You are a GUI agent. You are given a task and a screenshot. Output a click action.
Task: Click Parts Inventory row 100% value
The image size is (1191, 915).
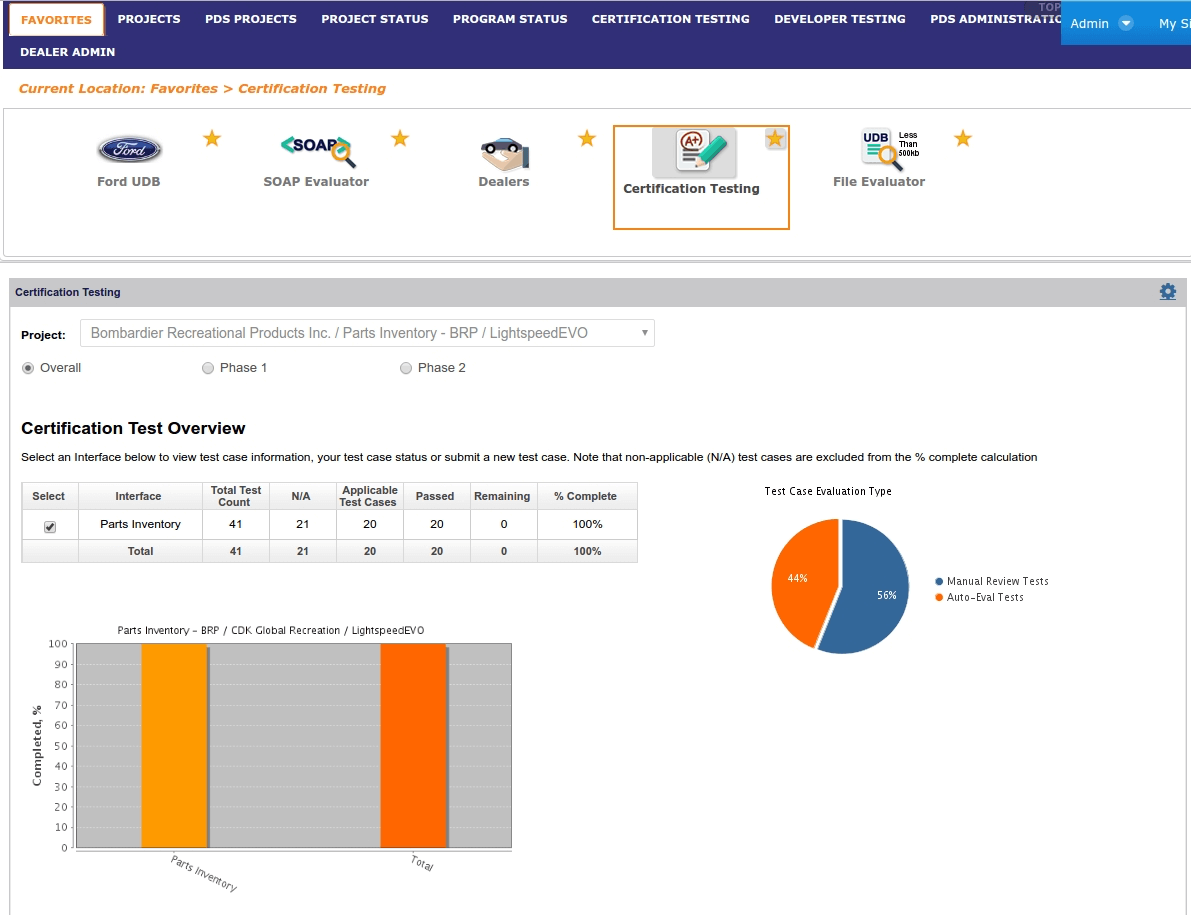click(587, 524)
